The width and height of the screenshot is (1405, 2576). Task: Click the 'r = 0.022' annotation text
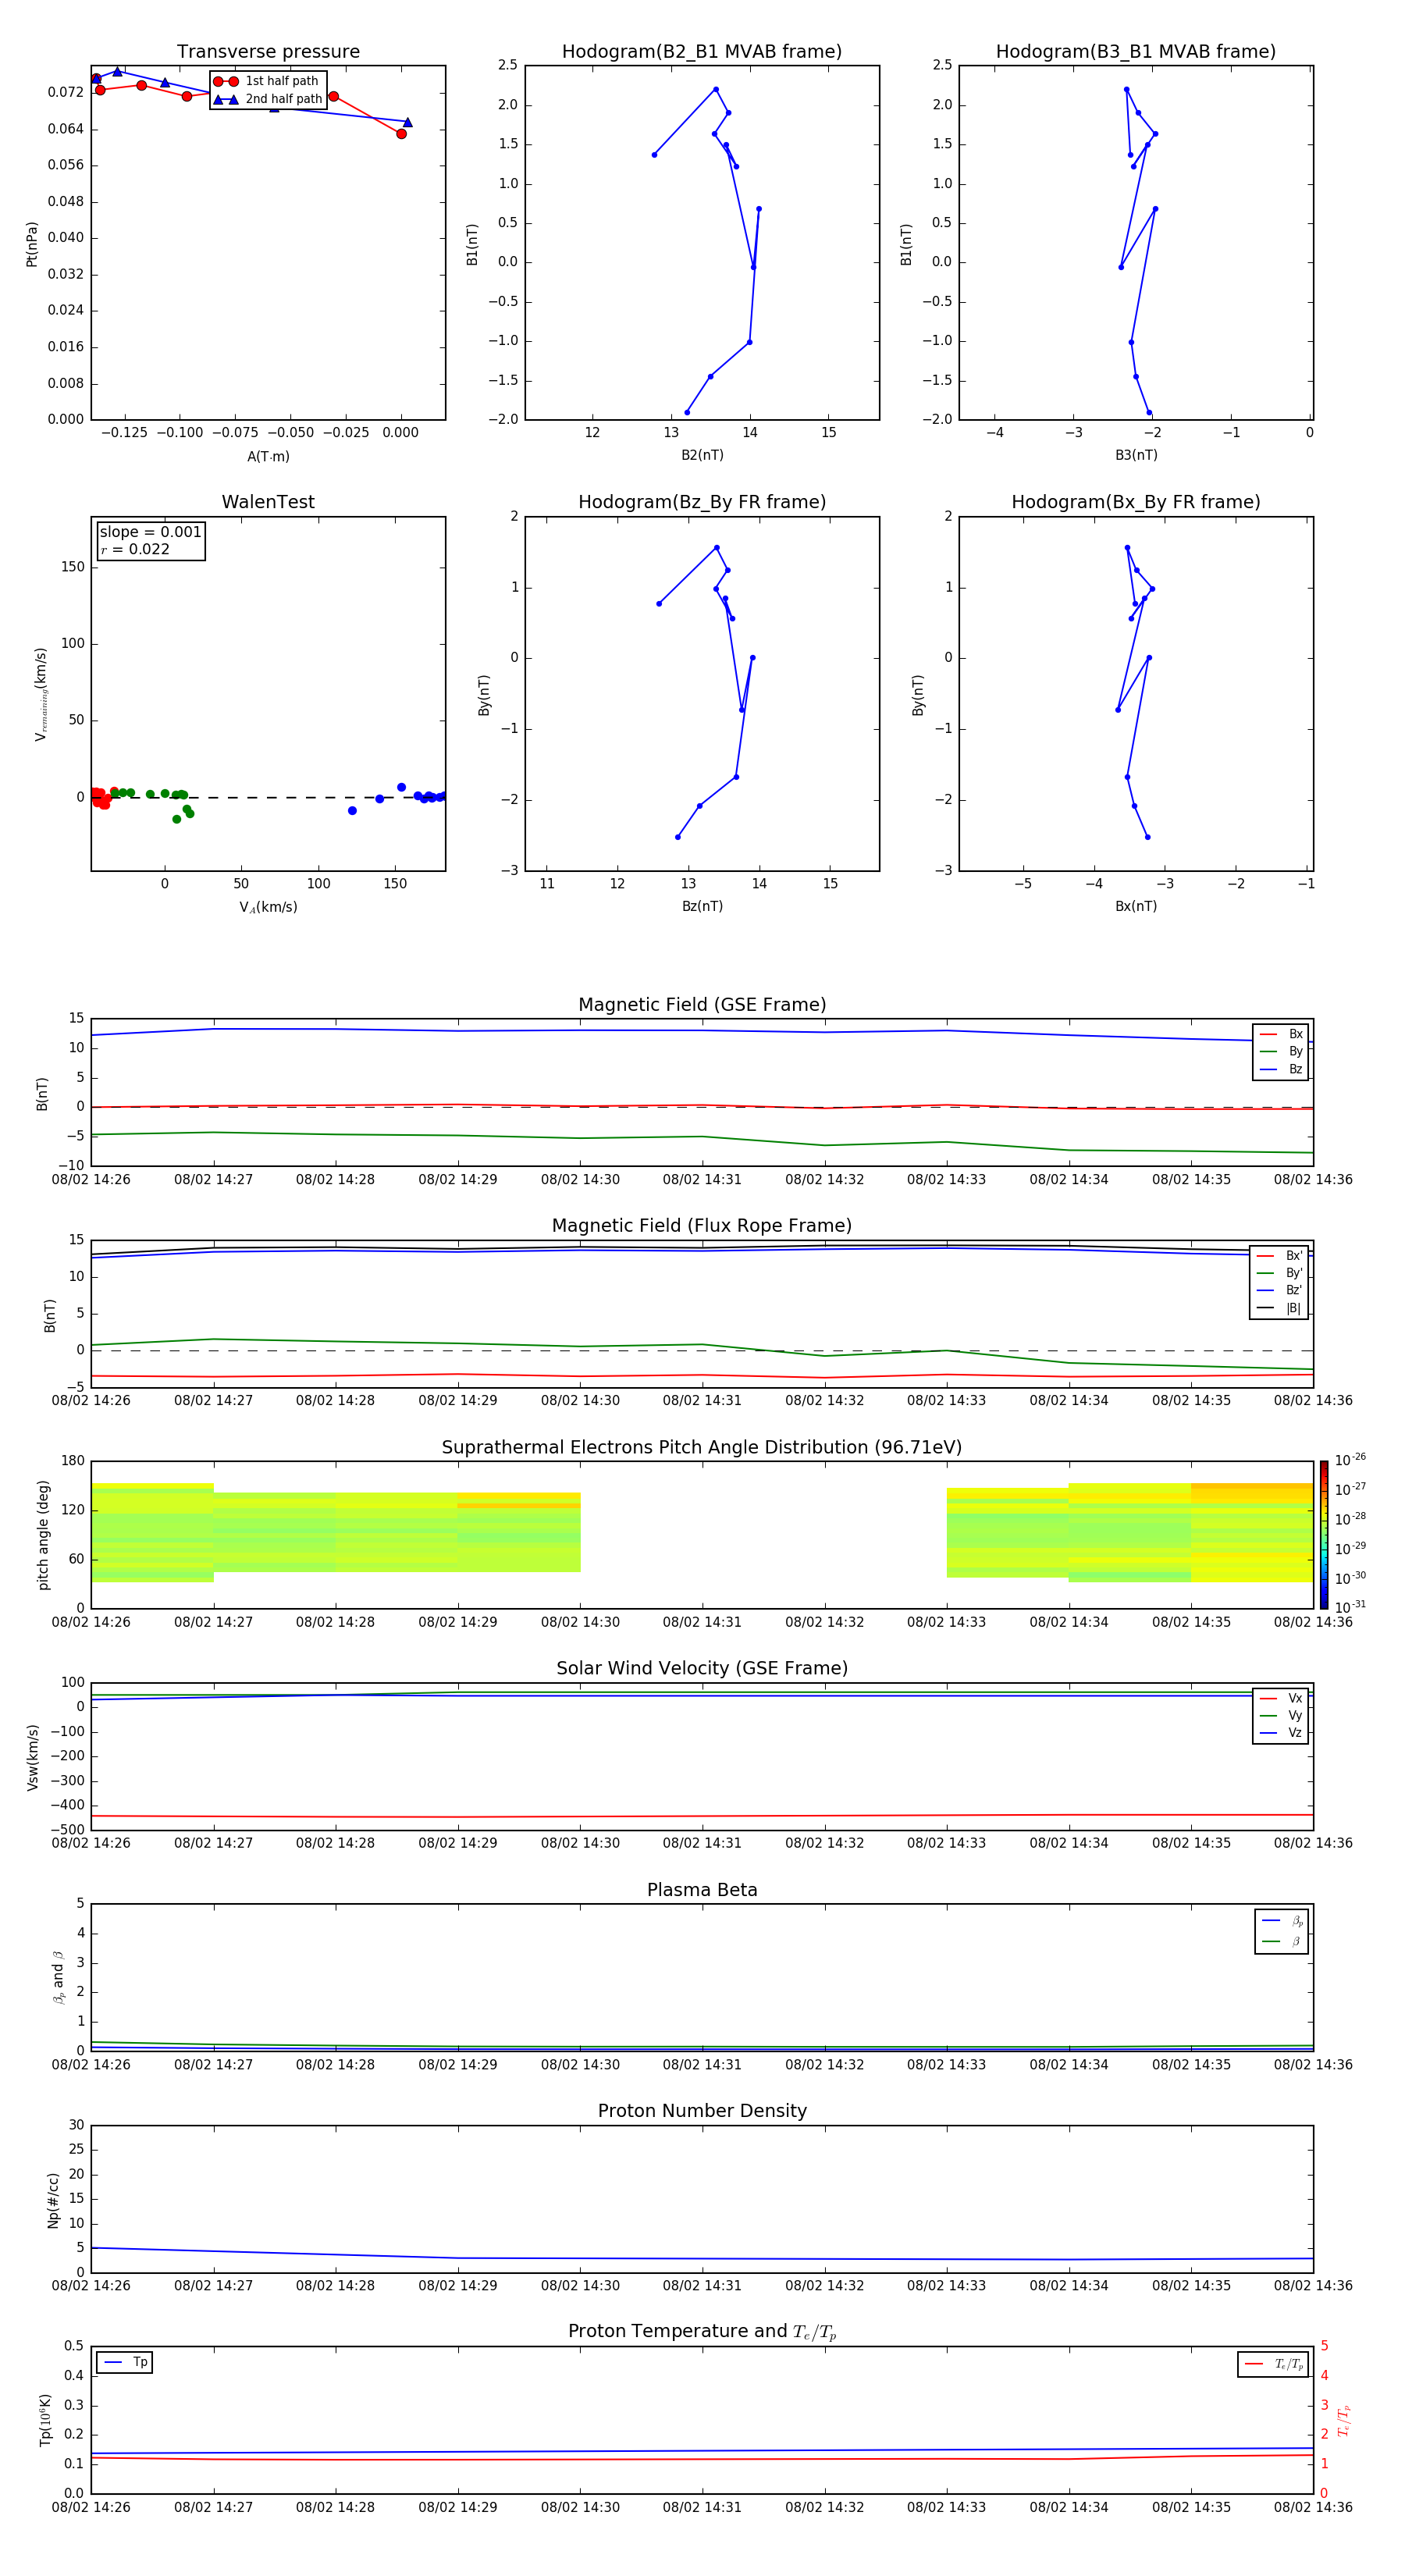click(135, 549)
